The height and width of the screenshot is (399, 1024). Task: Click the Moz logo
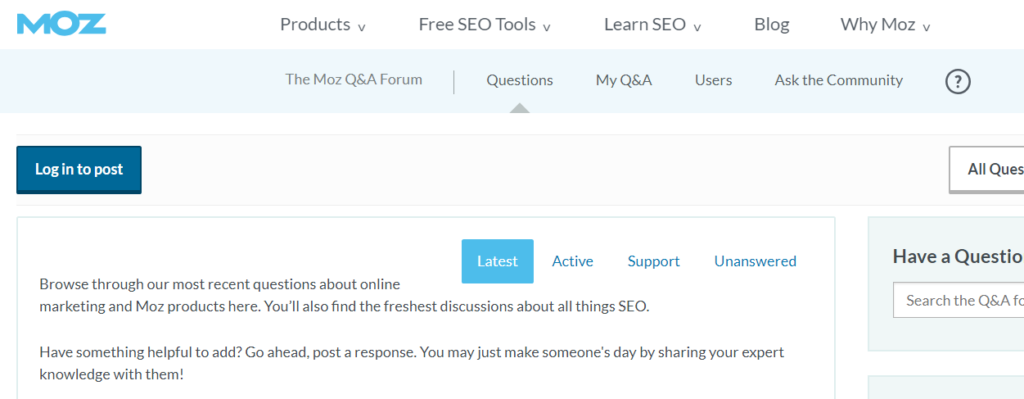coord(61,24)
